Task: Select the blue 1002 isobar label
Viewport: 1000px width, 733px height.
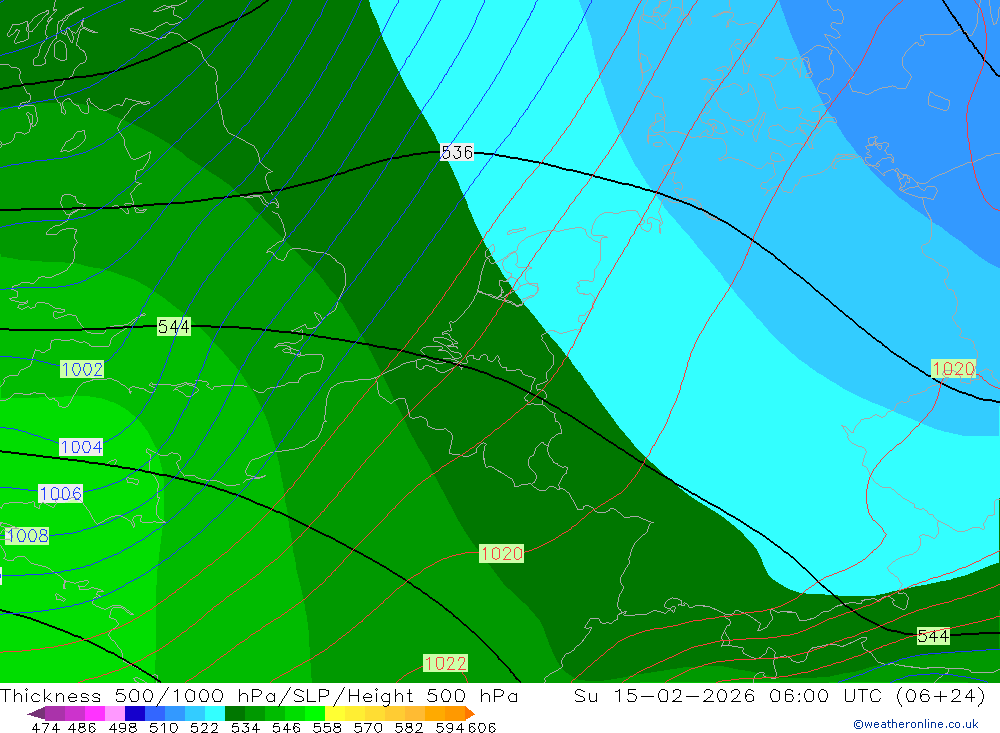Action: pyautogui.click(x=82, y=369)
